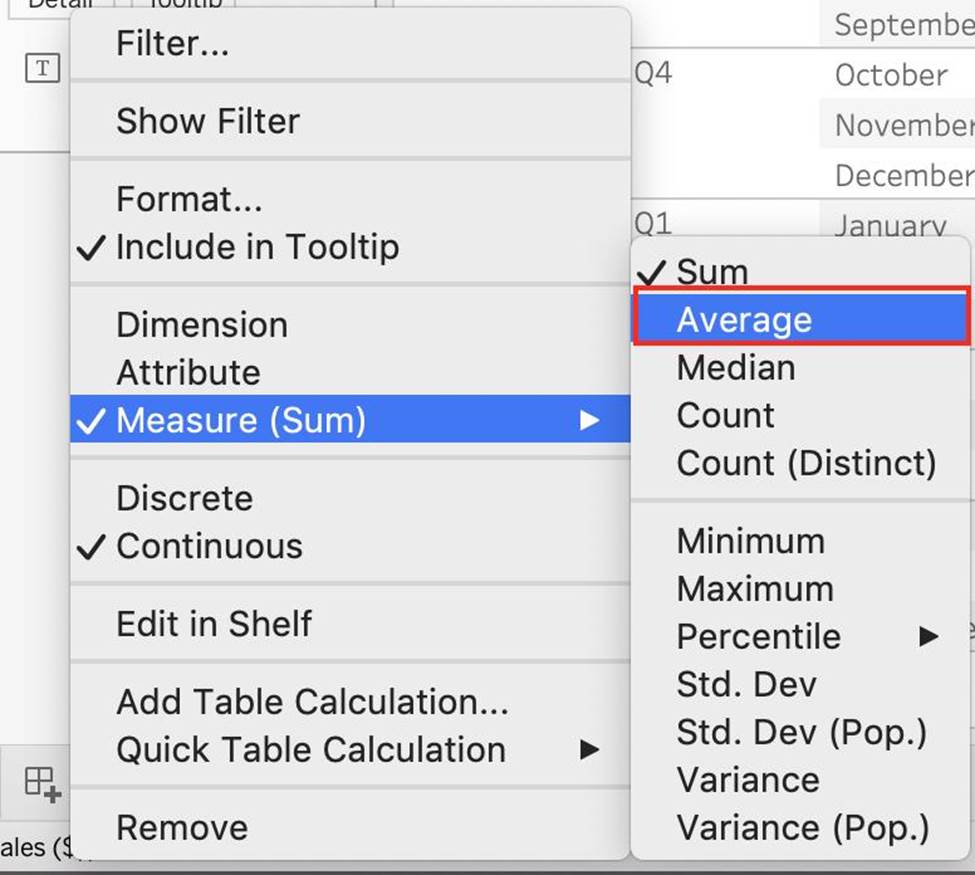Screen dimensions: 975x875
Task: Open Format... option
Action: coord(189,199)
